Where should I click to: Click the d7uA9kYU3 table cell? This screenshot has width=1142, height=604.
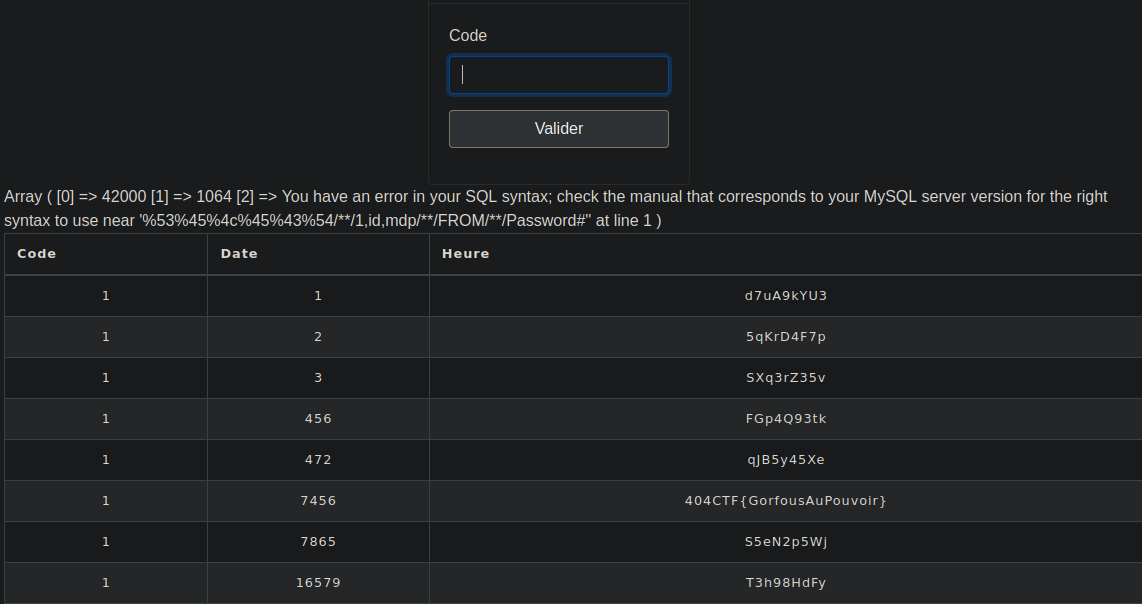tap(785, 296)
